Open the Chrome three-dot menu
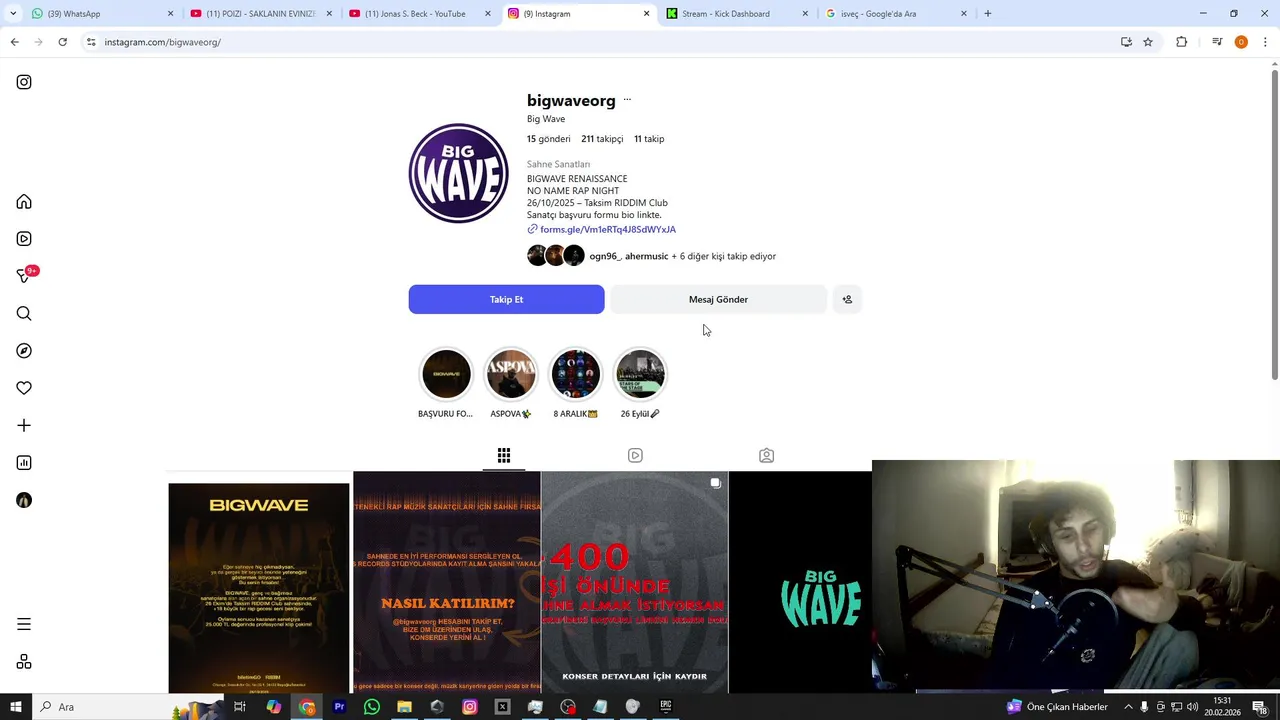This screenshot has width=1280, height=720. [x=1265, y=42]
